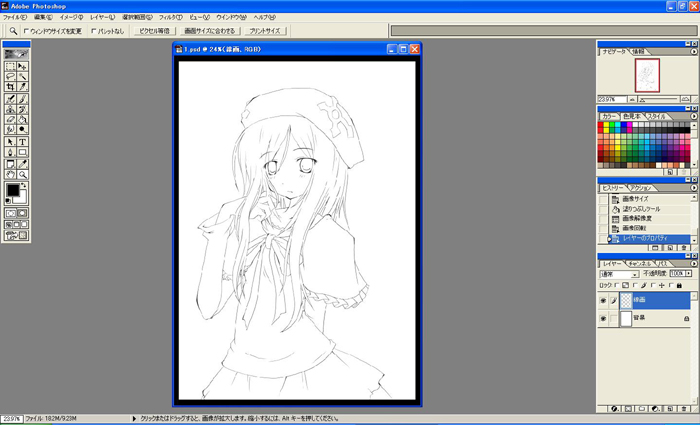The height and width of the screenshot is (425, 700).
Task: Click the 画面サイズに合わせる button
Action: (210, 31)
